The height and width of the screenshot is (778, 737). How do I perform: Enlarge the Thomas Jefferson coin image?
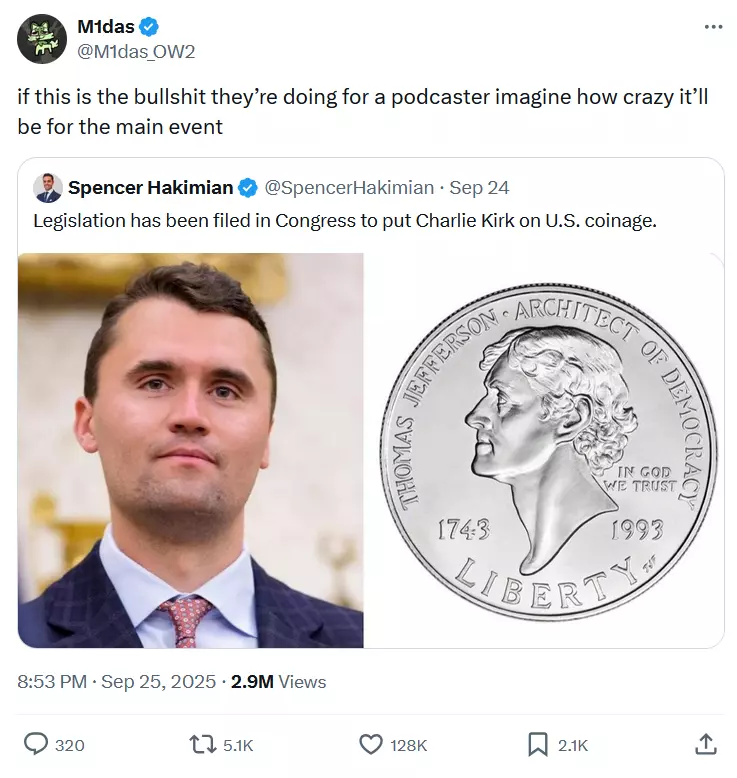544,450
